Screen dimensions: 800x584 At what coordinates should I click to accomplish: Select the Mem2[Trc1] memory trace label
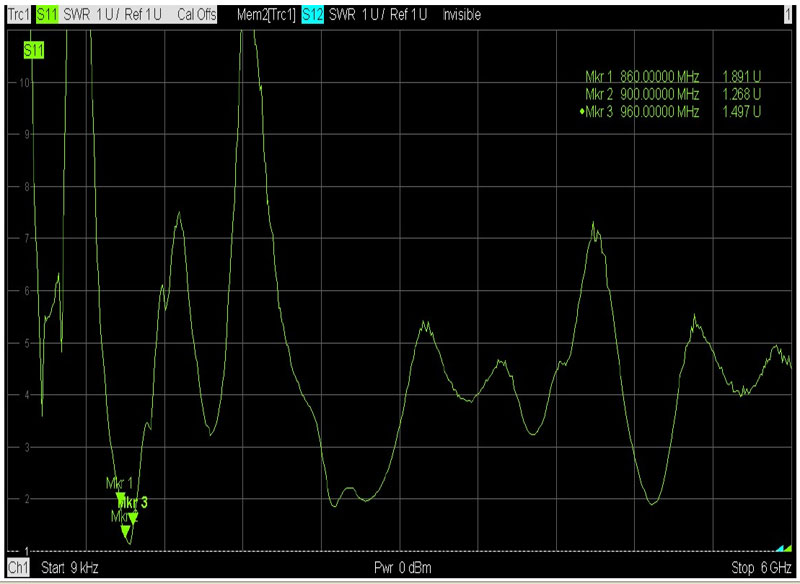(266, 15)
